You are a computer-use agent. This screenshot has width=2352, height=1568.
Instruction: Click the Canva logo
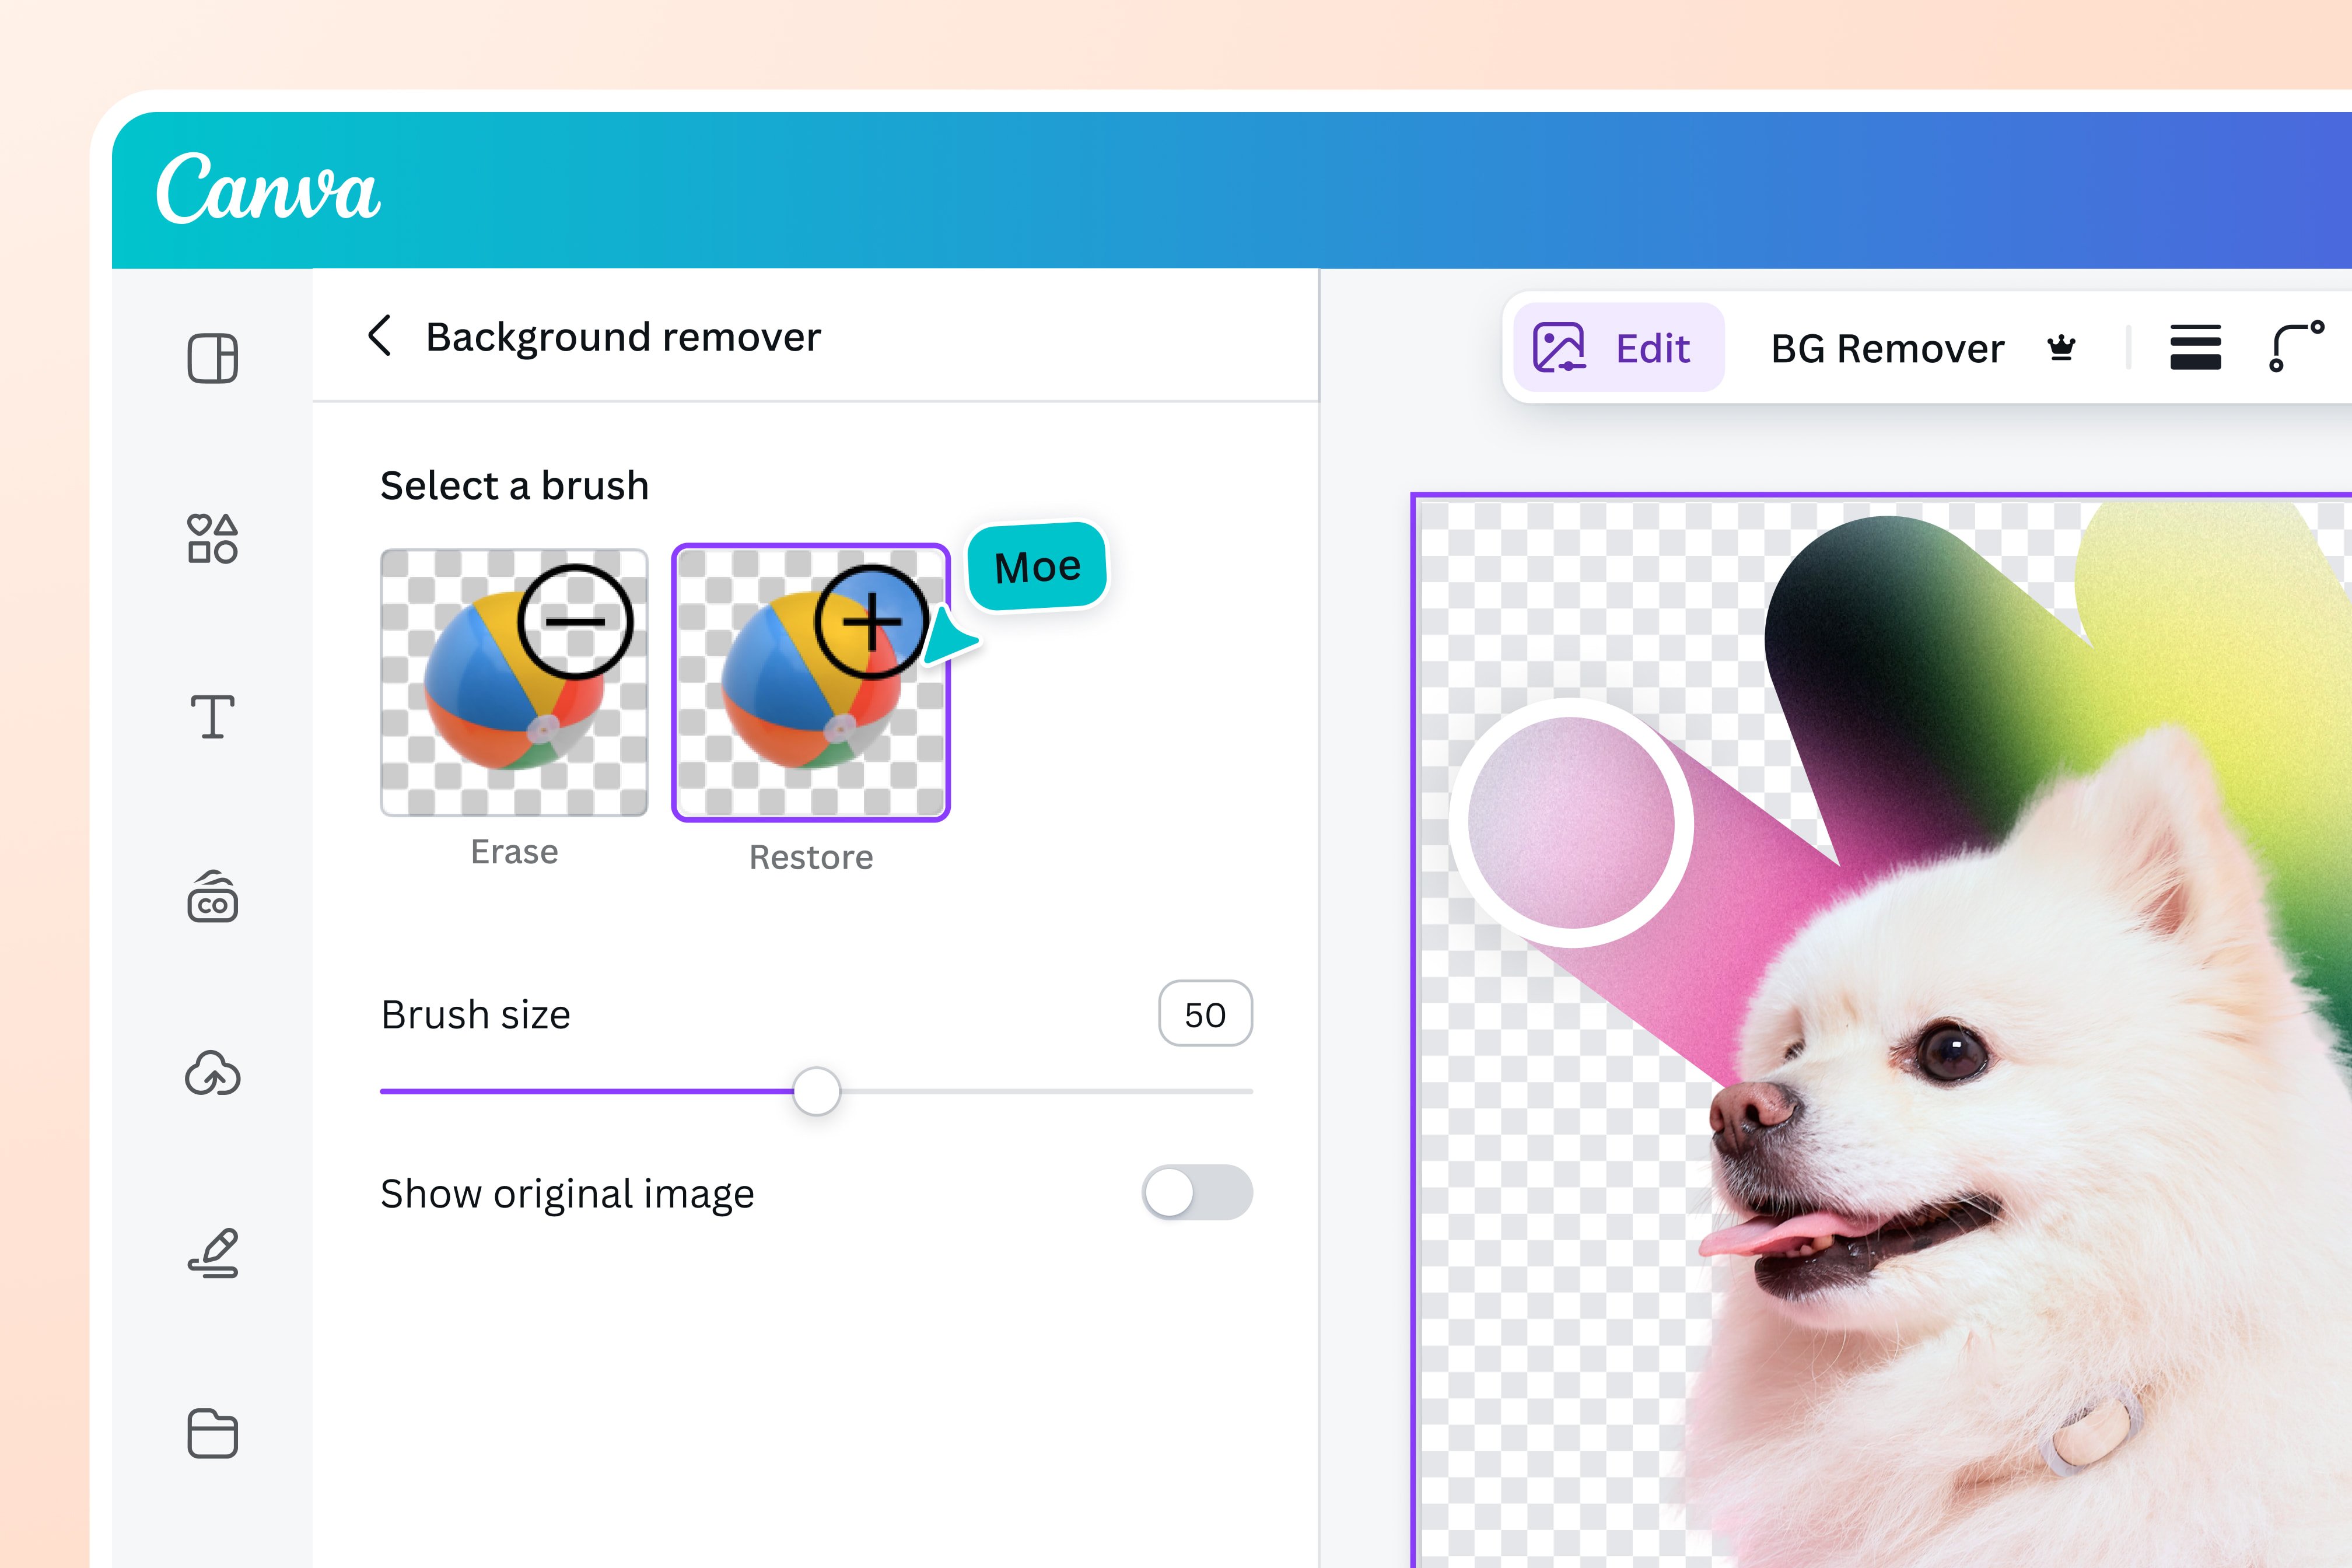268,189
